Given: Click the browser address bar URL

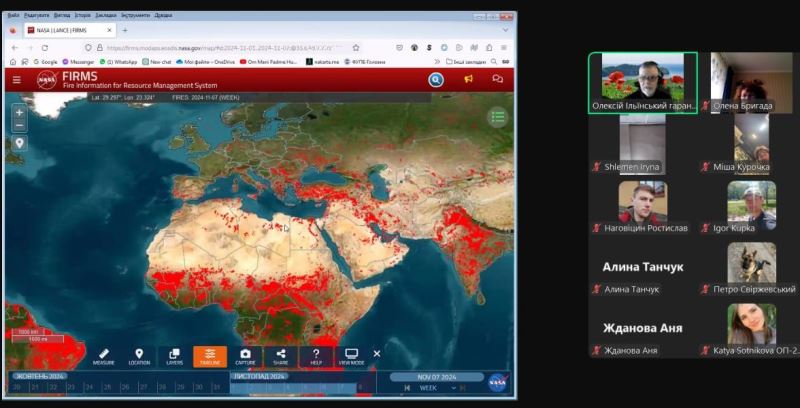Looking at the screenshot, I should coord(222,47).
